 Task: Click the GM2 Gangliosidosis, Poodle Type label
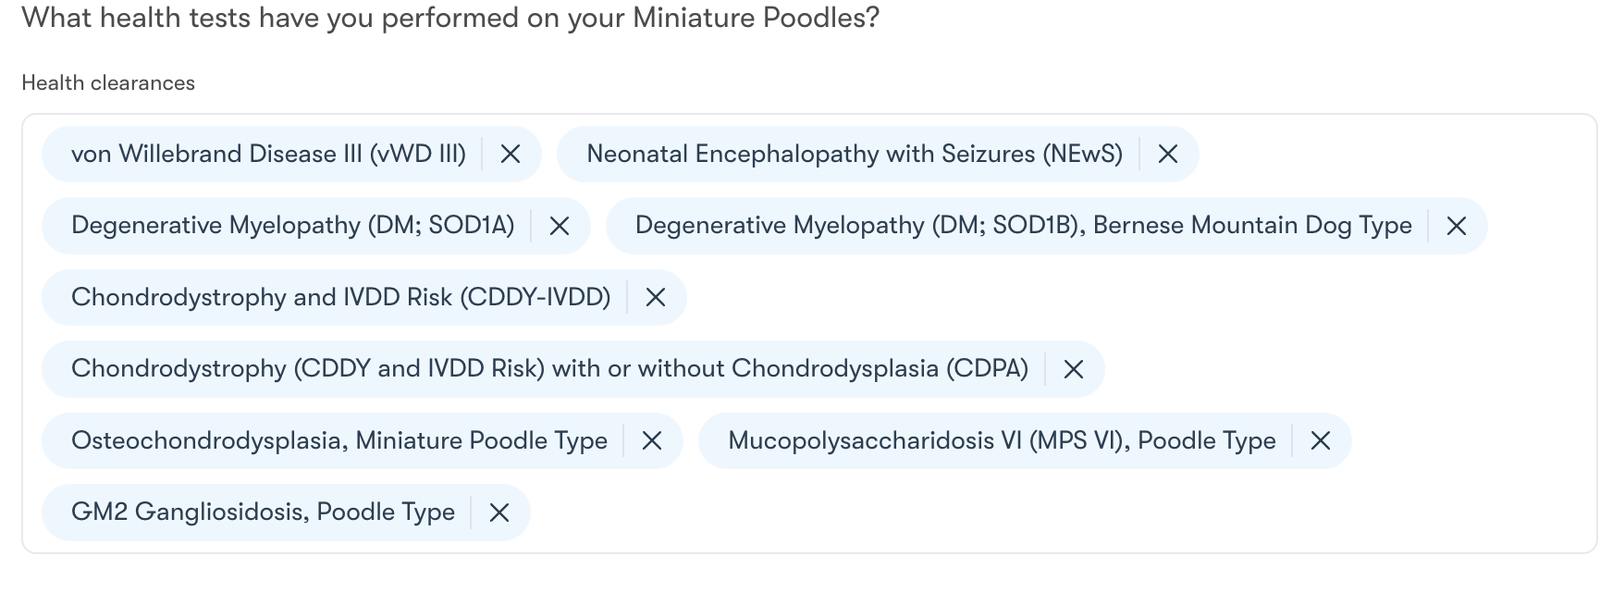[263, 513]
